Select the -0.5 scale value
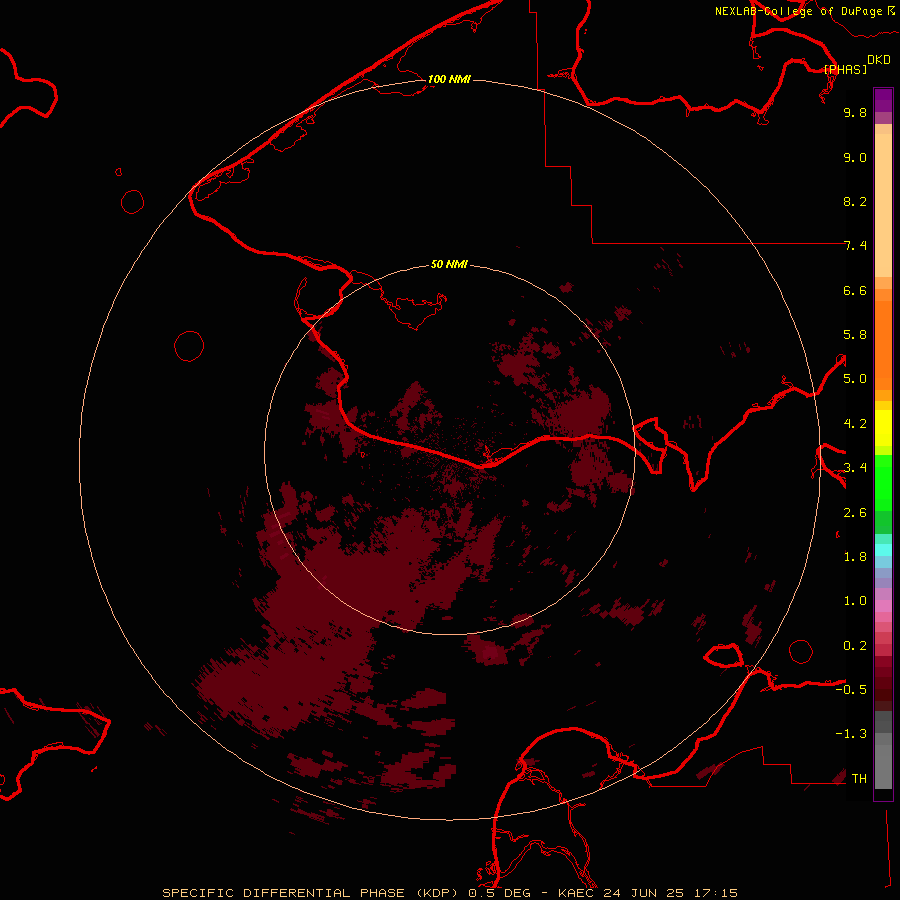 click(851, 690)
